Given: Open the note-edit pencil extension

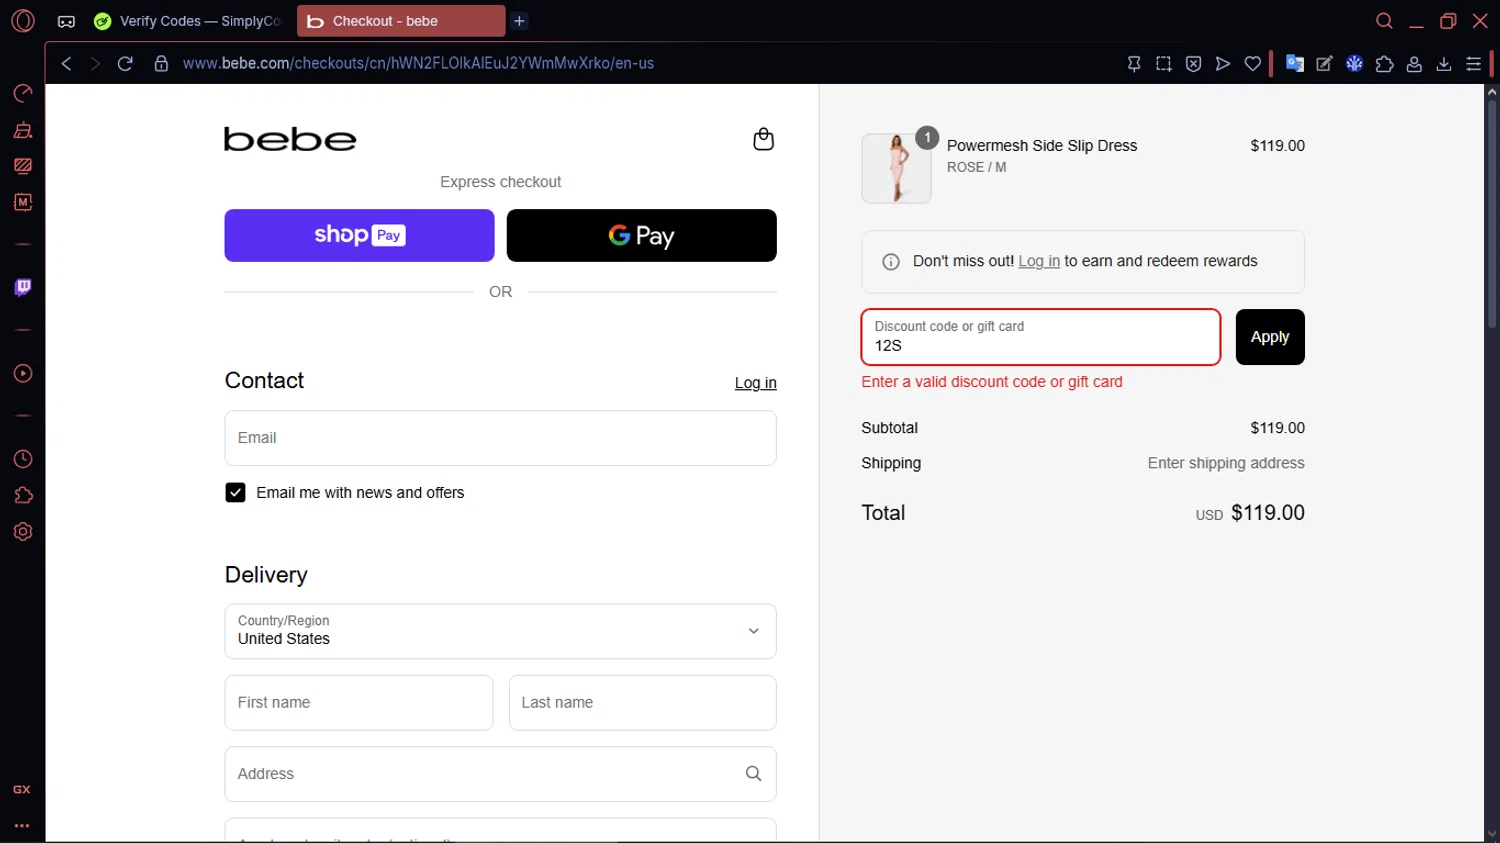Looking at the screenshot, I should (x=1325, y=64).
